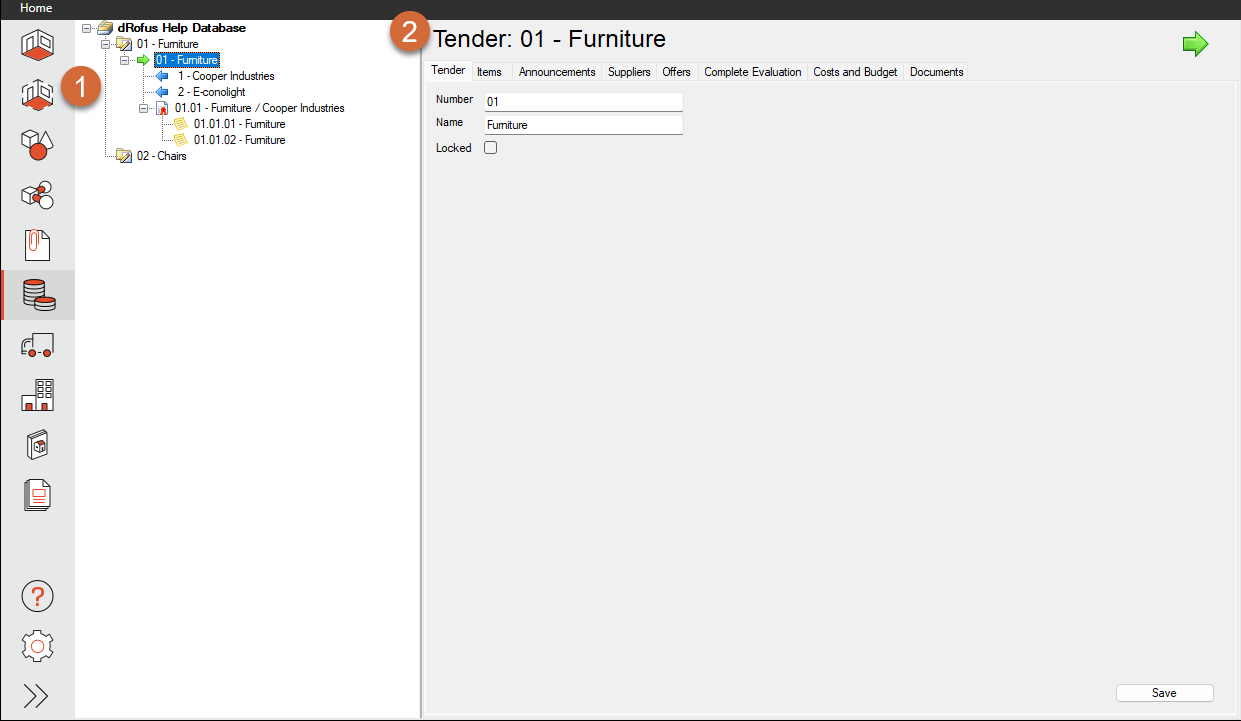Select 02 - Chairs in the tree

click(x=161, y=156)
